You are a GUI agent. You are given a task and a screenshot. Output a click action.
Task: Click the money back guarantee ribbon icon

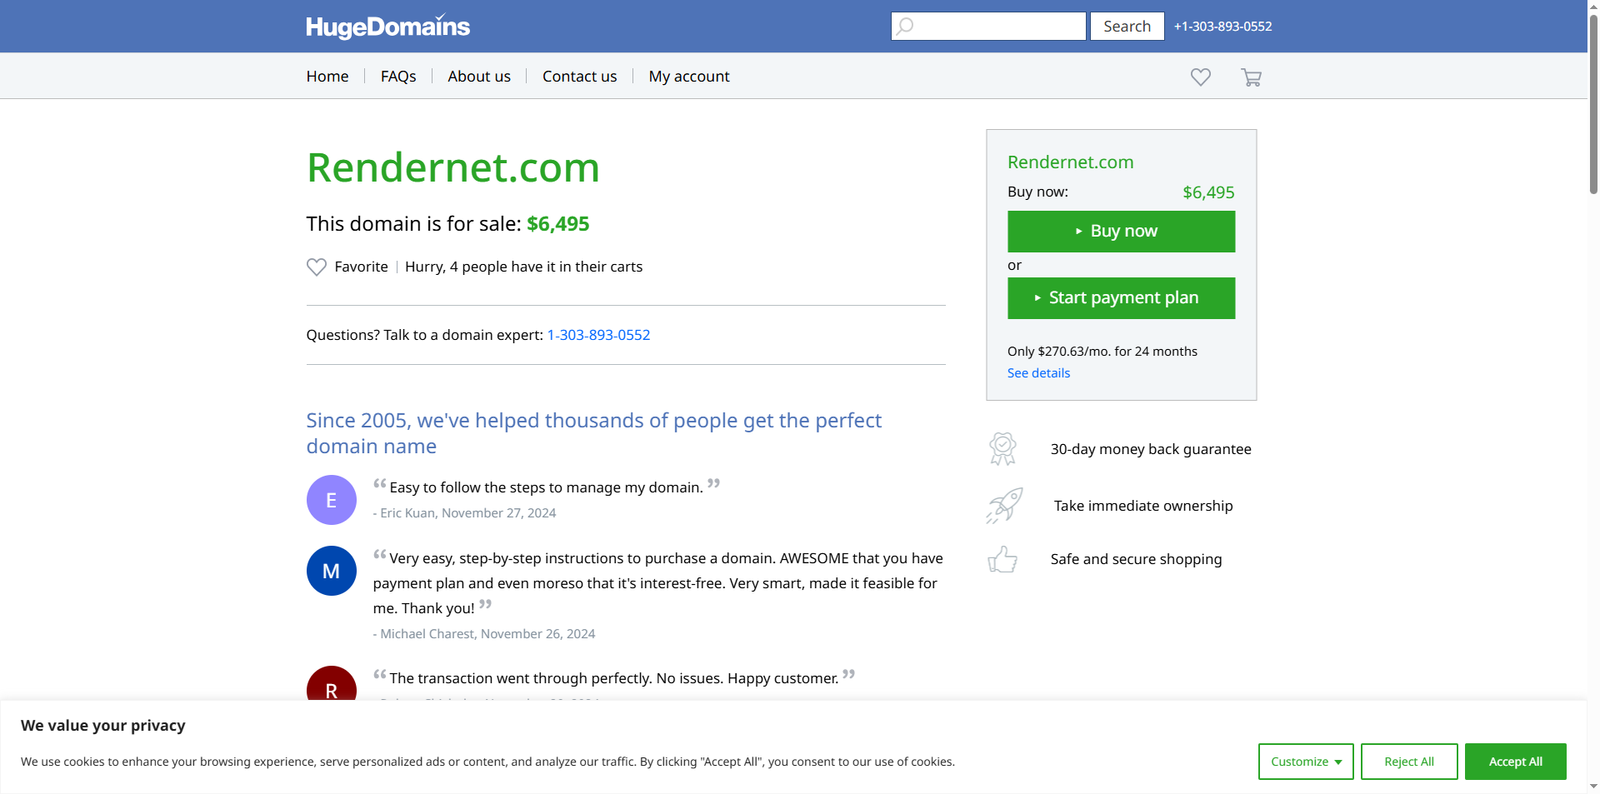(1003, 449)
